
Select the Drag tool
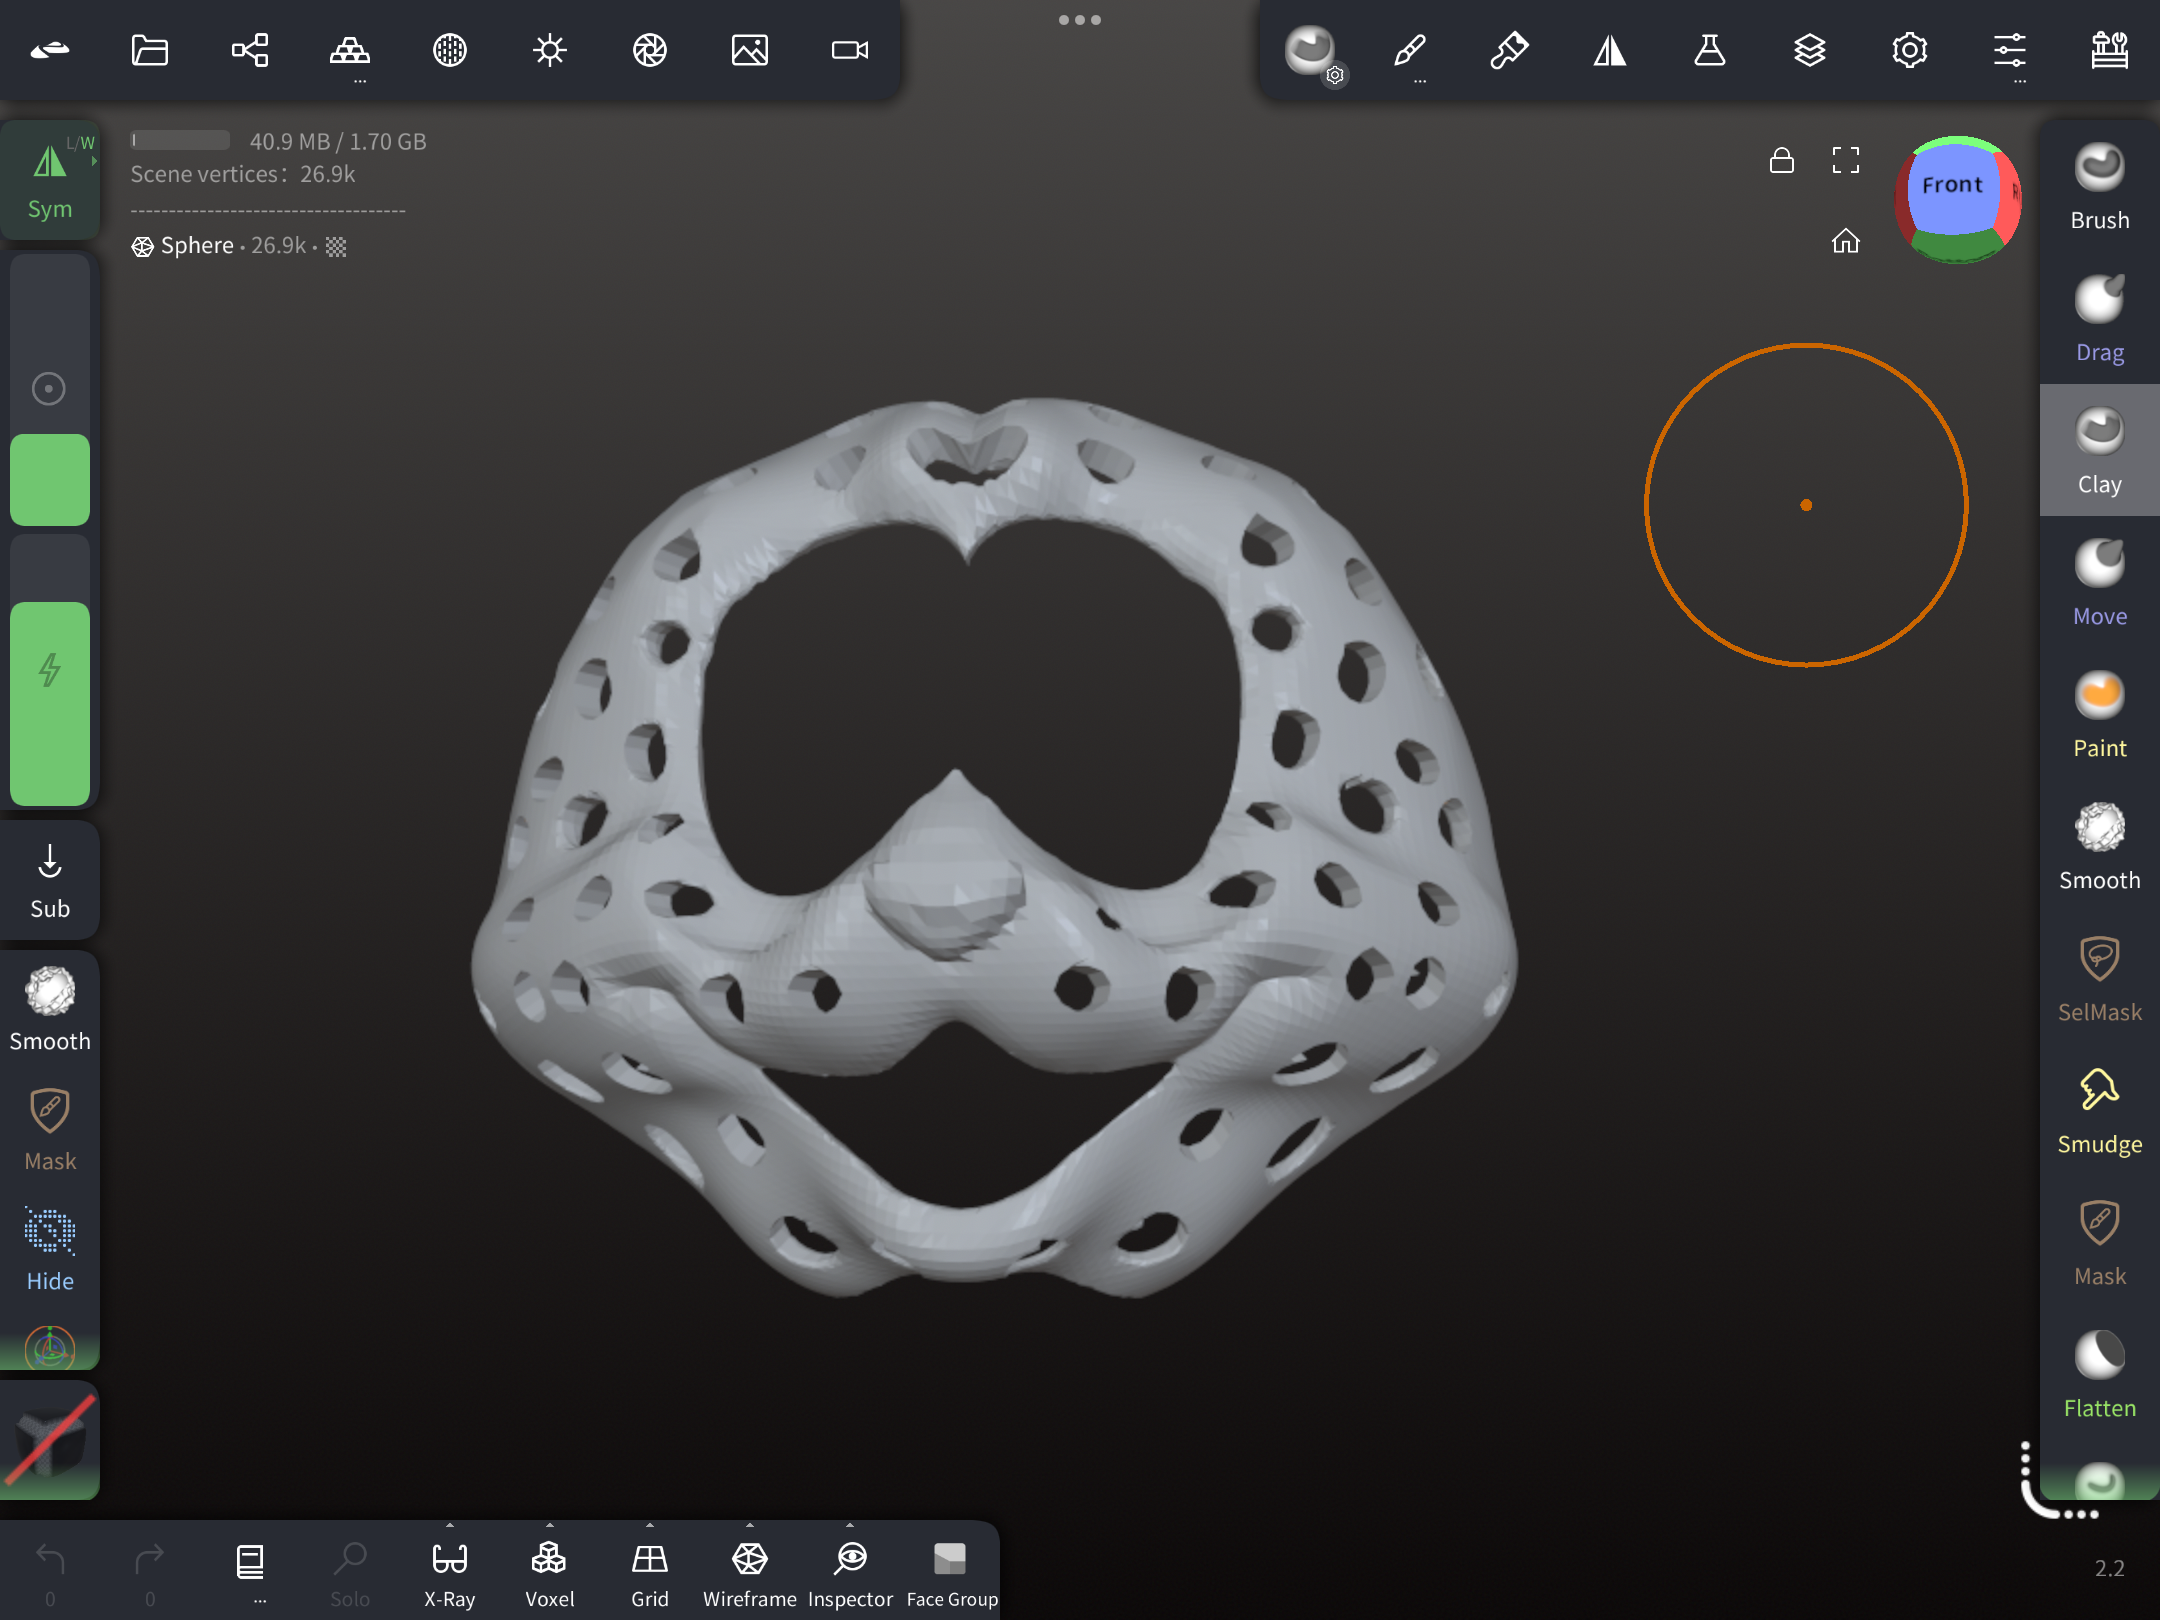click(x=2099, y=318)
